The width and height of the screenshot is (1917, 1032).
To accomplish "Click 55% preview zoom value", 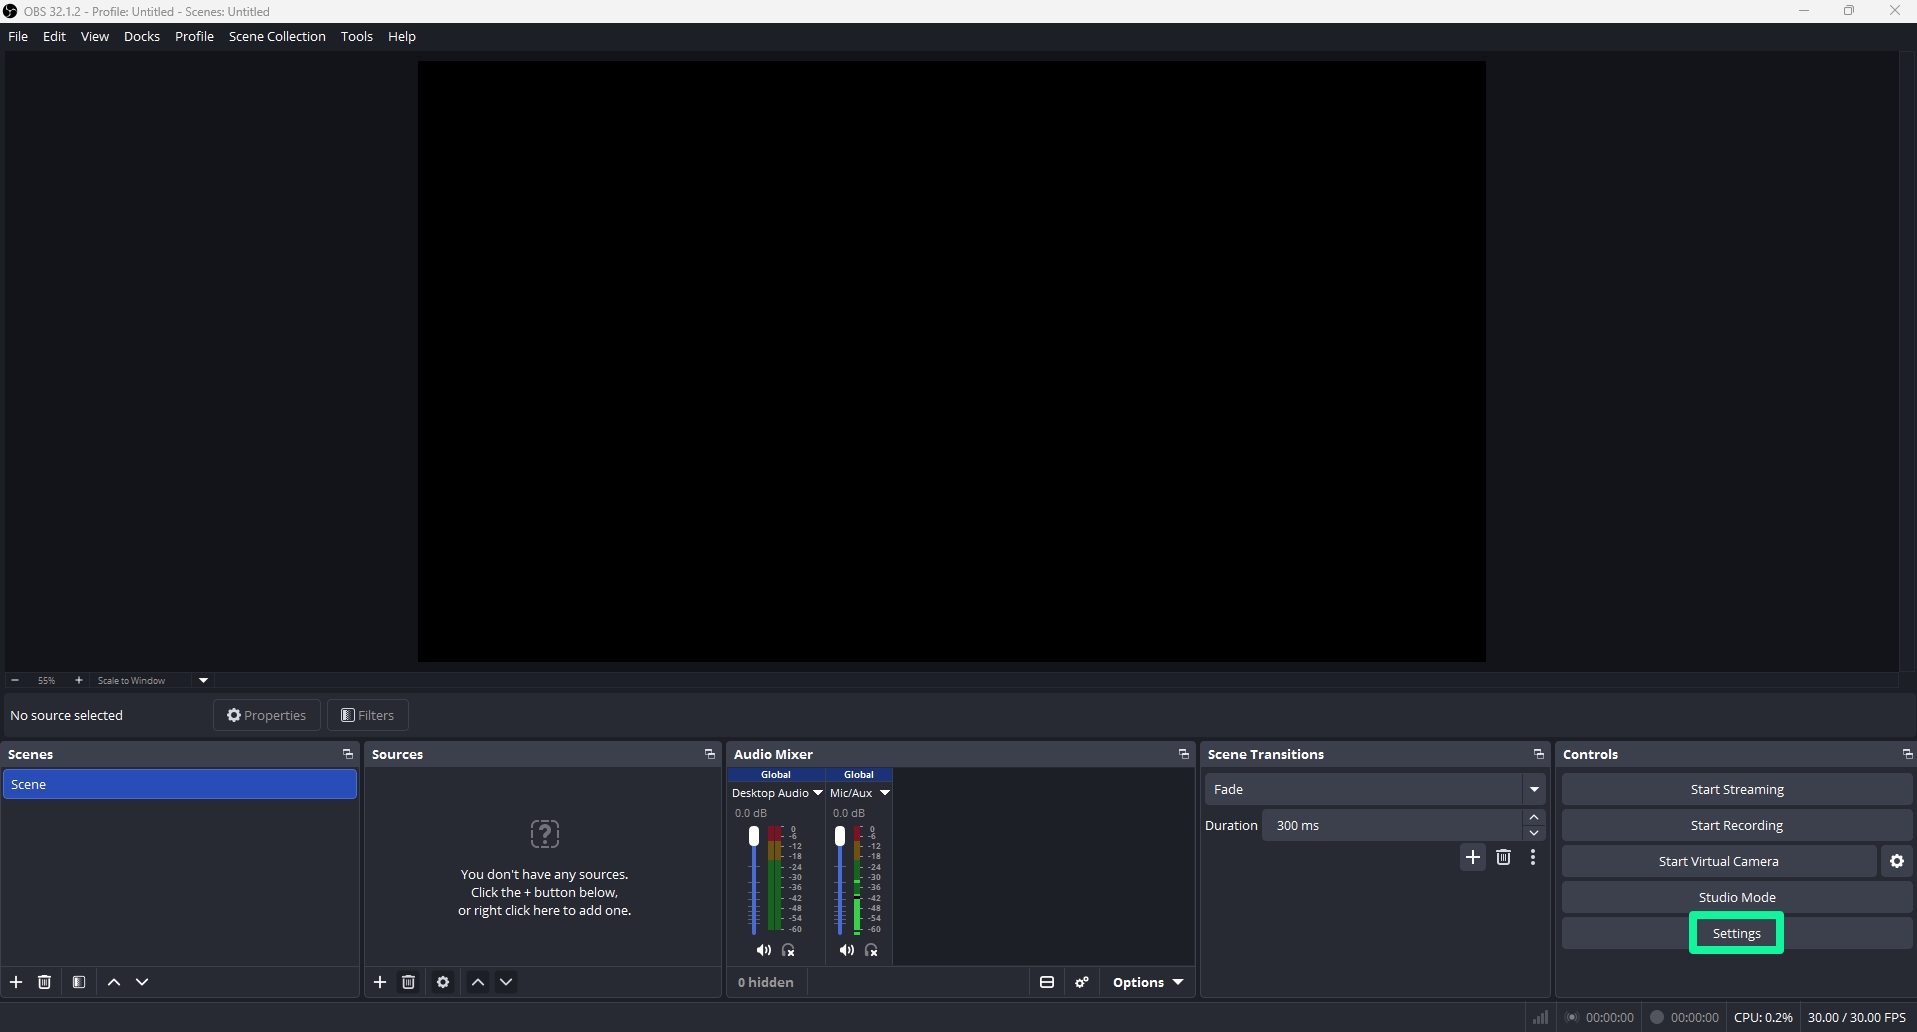I will [x=47, y=680].
